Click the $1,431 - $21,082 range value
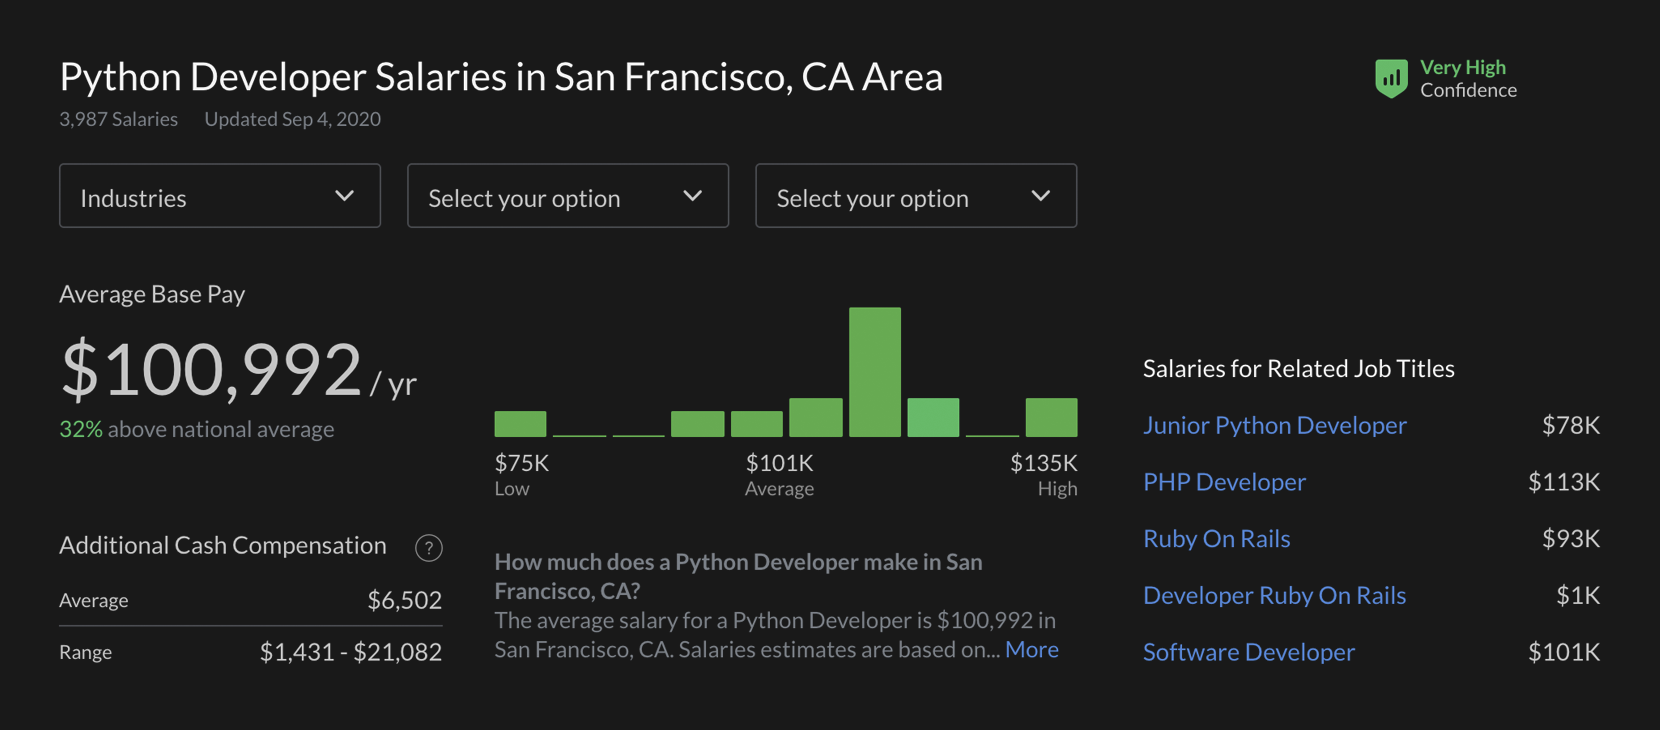This screenshot has height=730, width=1660. 351,652
